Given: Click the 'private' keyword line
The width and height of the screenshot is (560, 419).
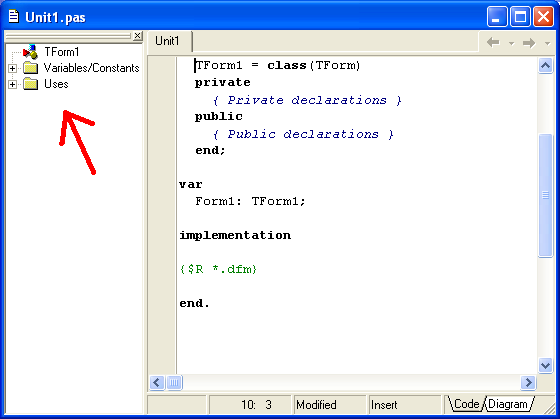Looking at the screenshot, I should [222, 83].
